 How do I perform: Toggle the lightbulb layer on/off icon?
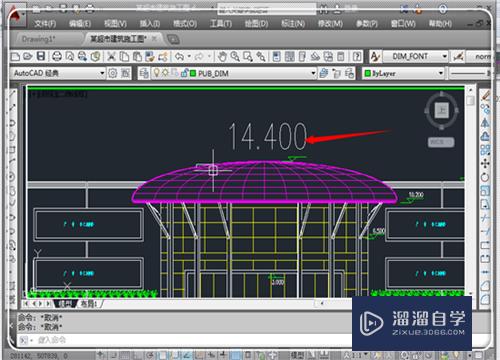[x=156, y=73]
